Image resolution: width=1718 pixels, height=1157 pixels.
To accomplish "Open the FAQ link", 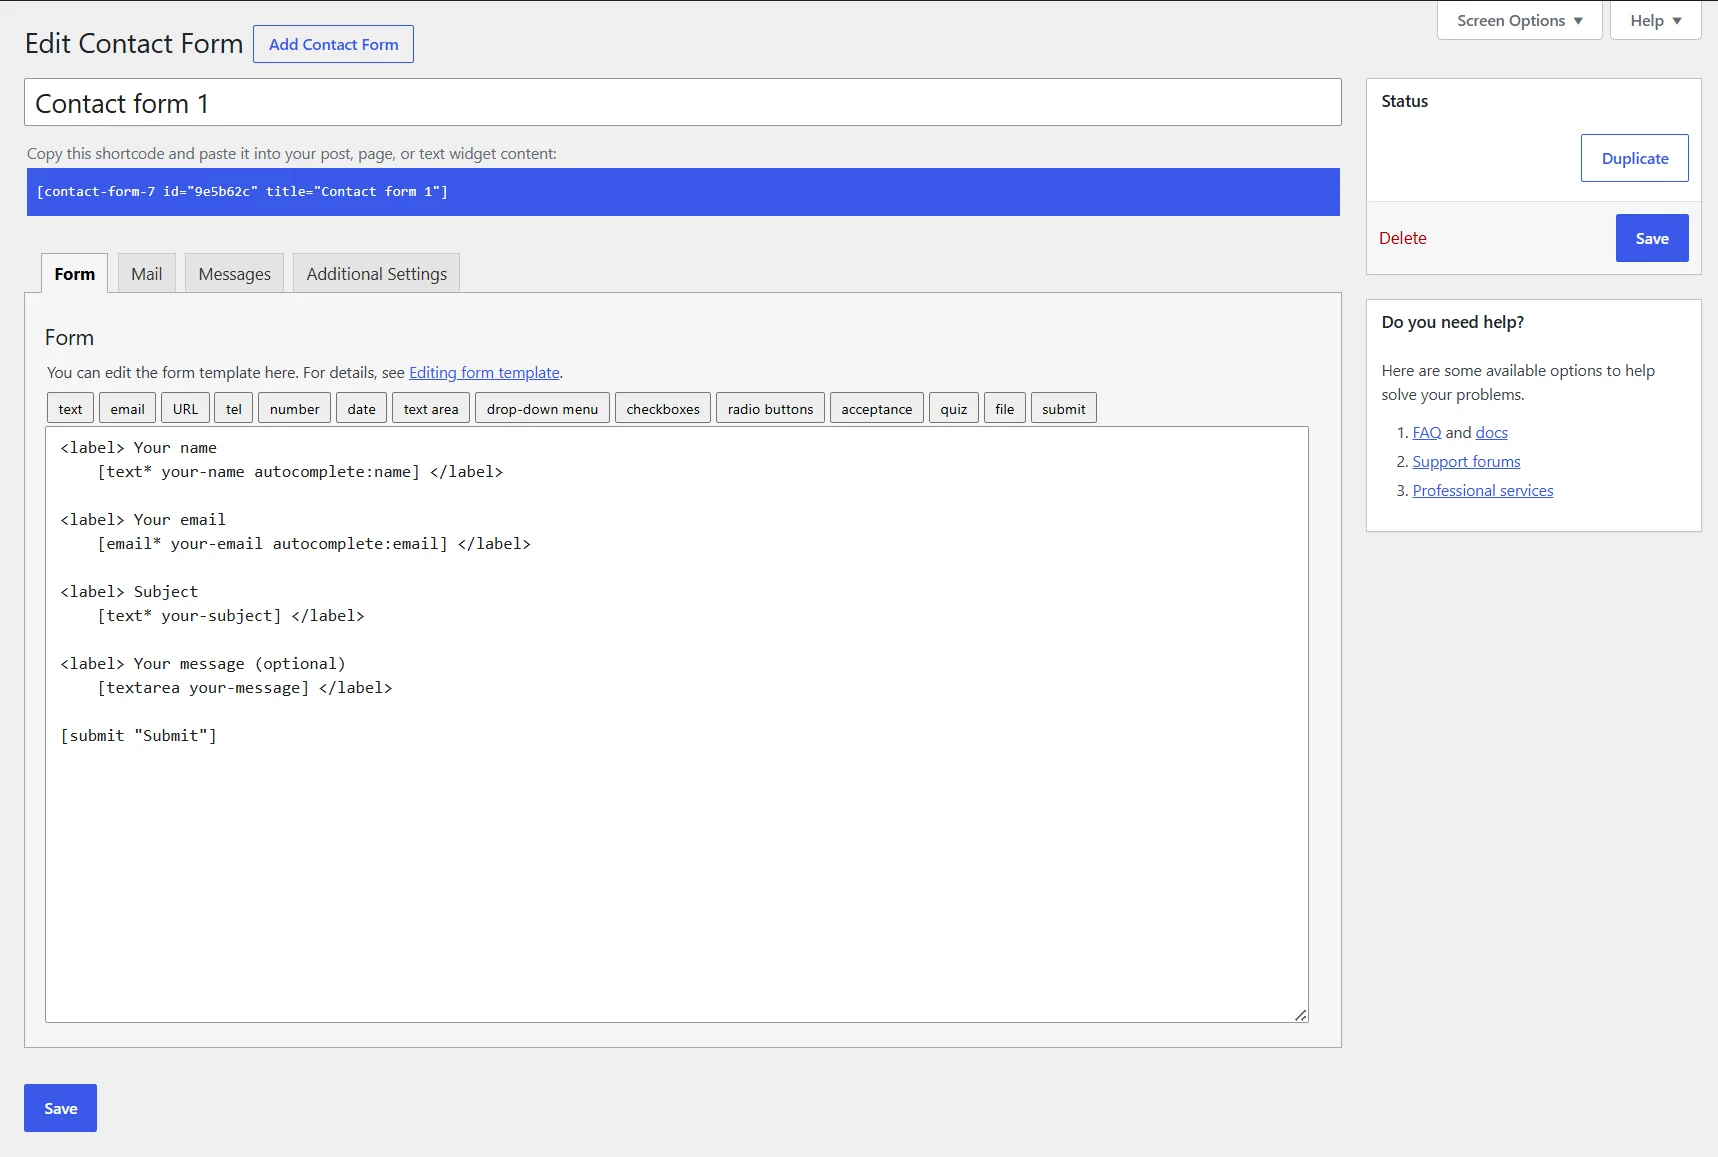I will (1427, 432).
